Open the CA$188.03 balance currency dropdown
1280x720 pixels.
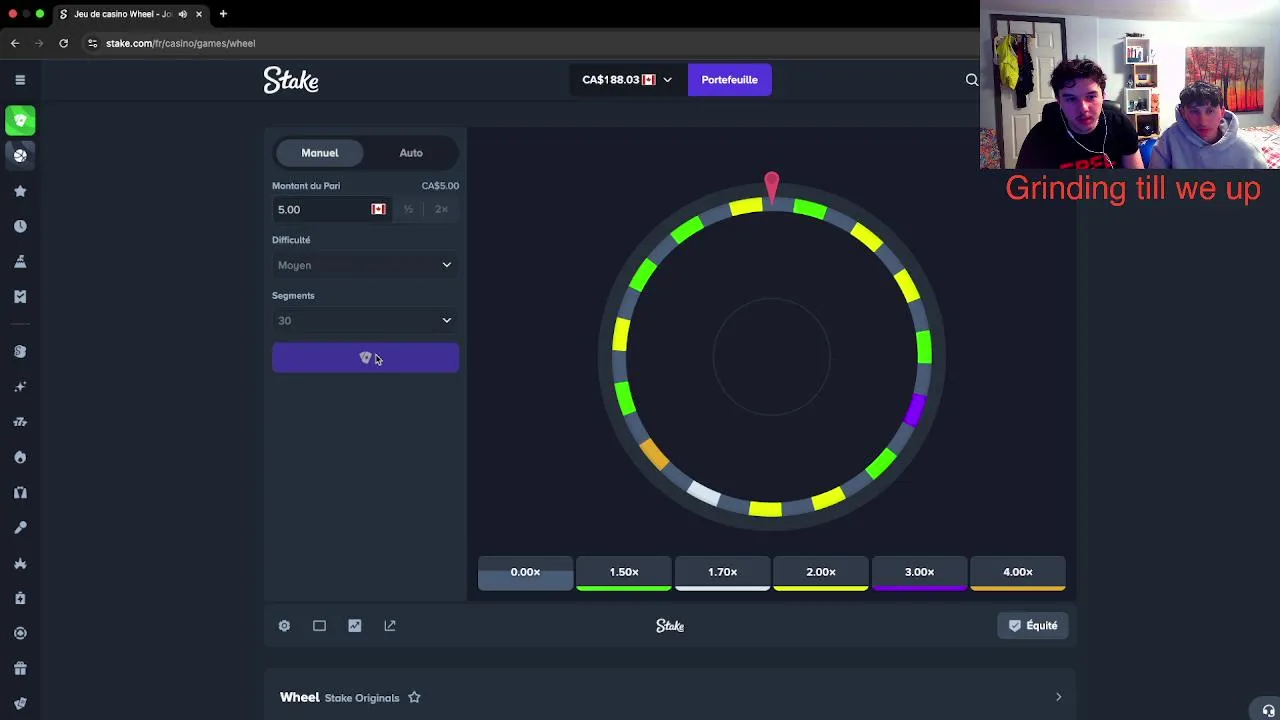tap(627, 80)
